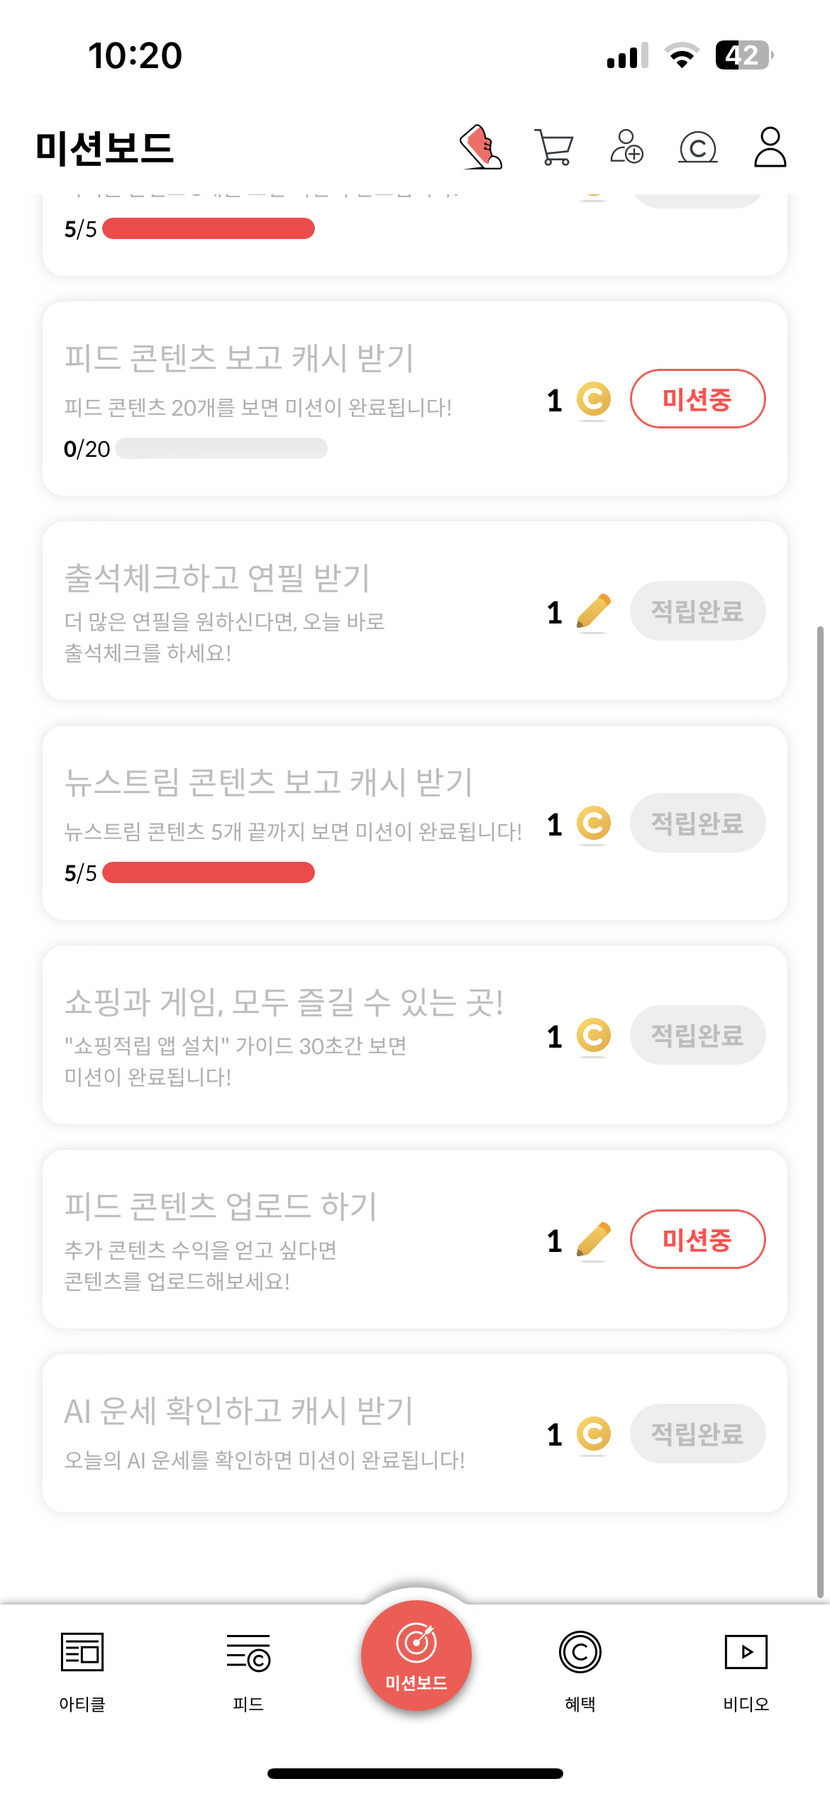Tap the invite friend icon
Image resolution: width=830 pixels, height=1796 pixels.
point(627,147)
